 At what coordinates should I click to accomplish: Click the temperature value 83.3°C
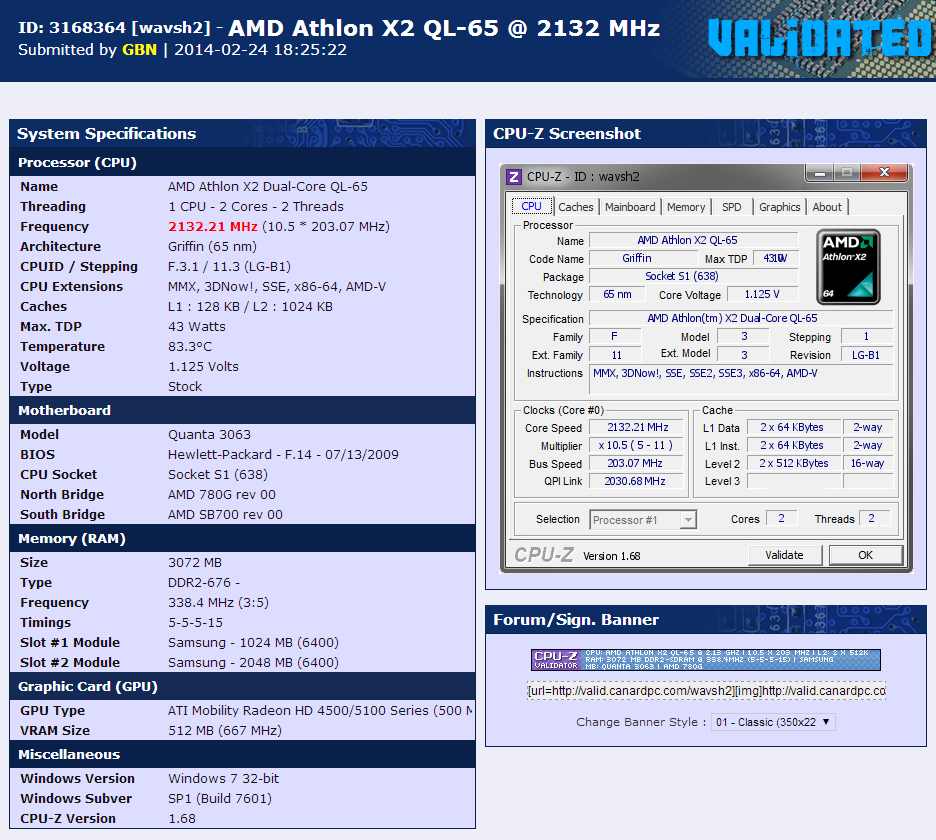click(x=190, y=347)
